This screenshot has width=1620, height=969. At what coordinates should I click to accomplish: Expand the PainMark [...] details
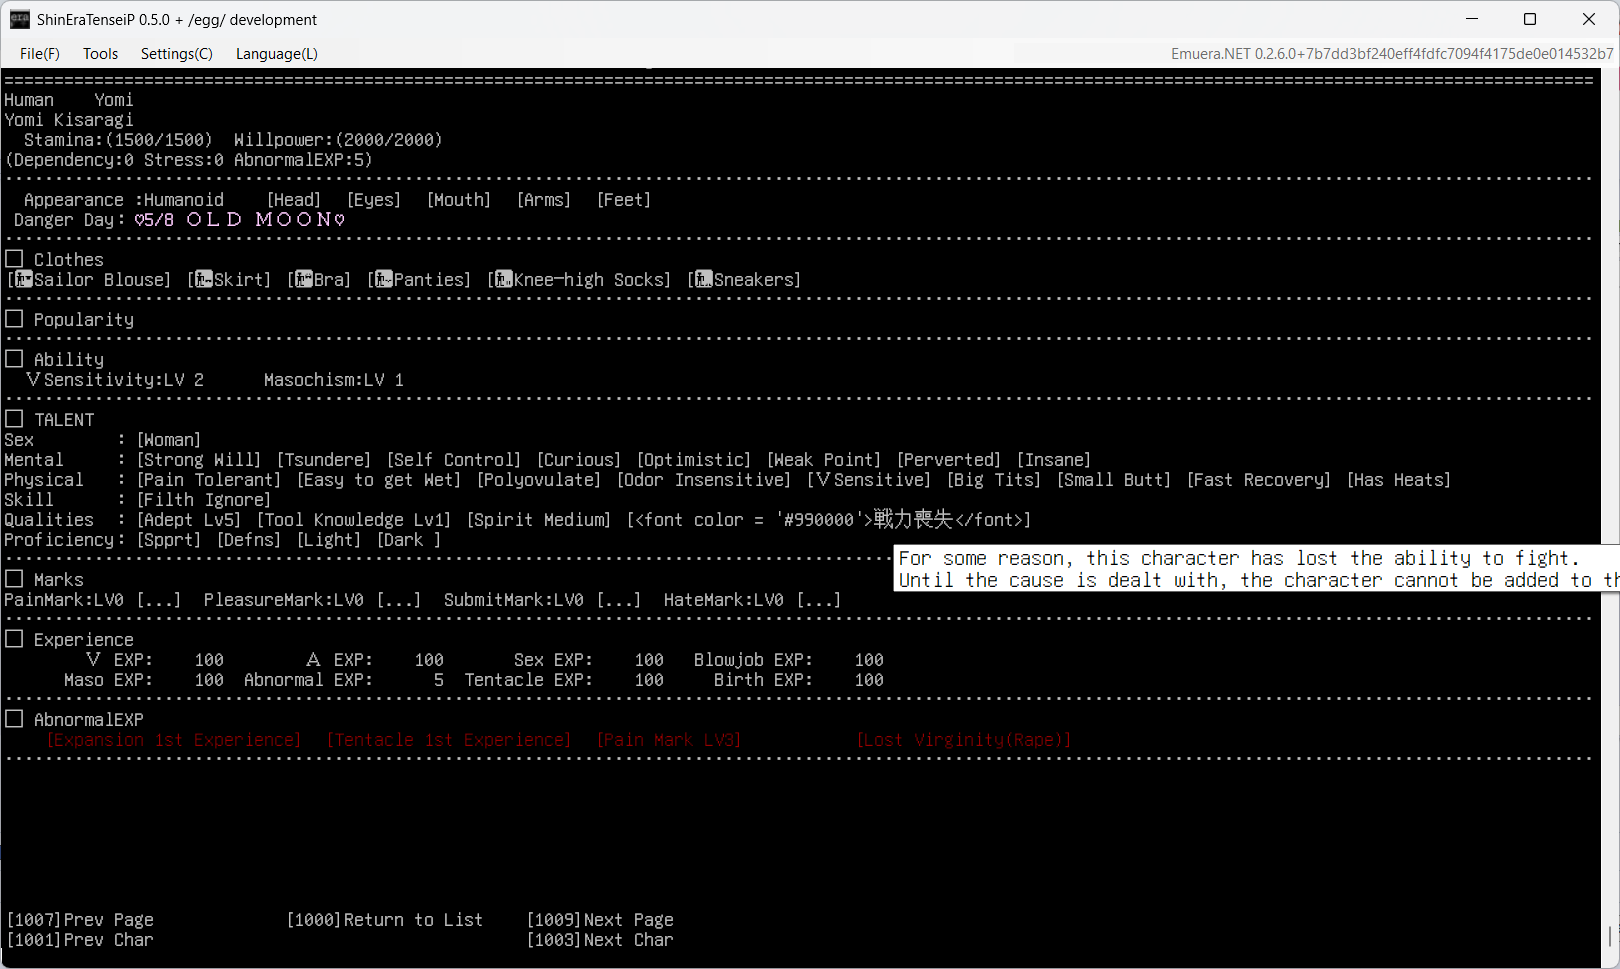159,600
